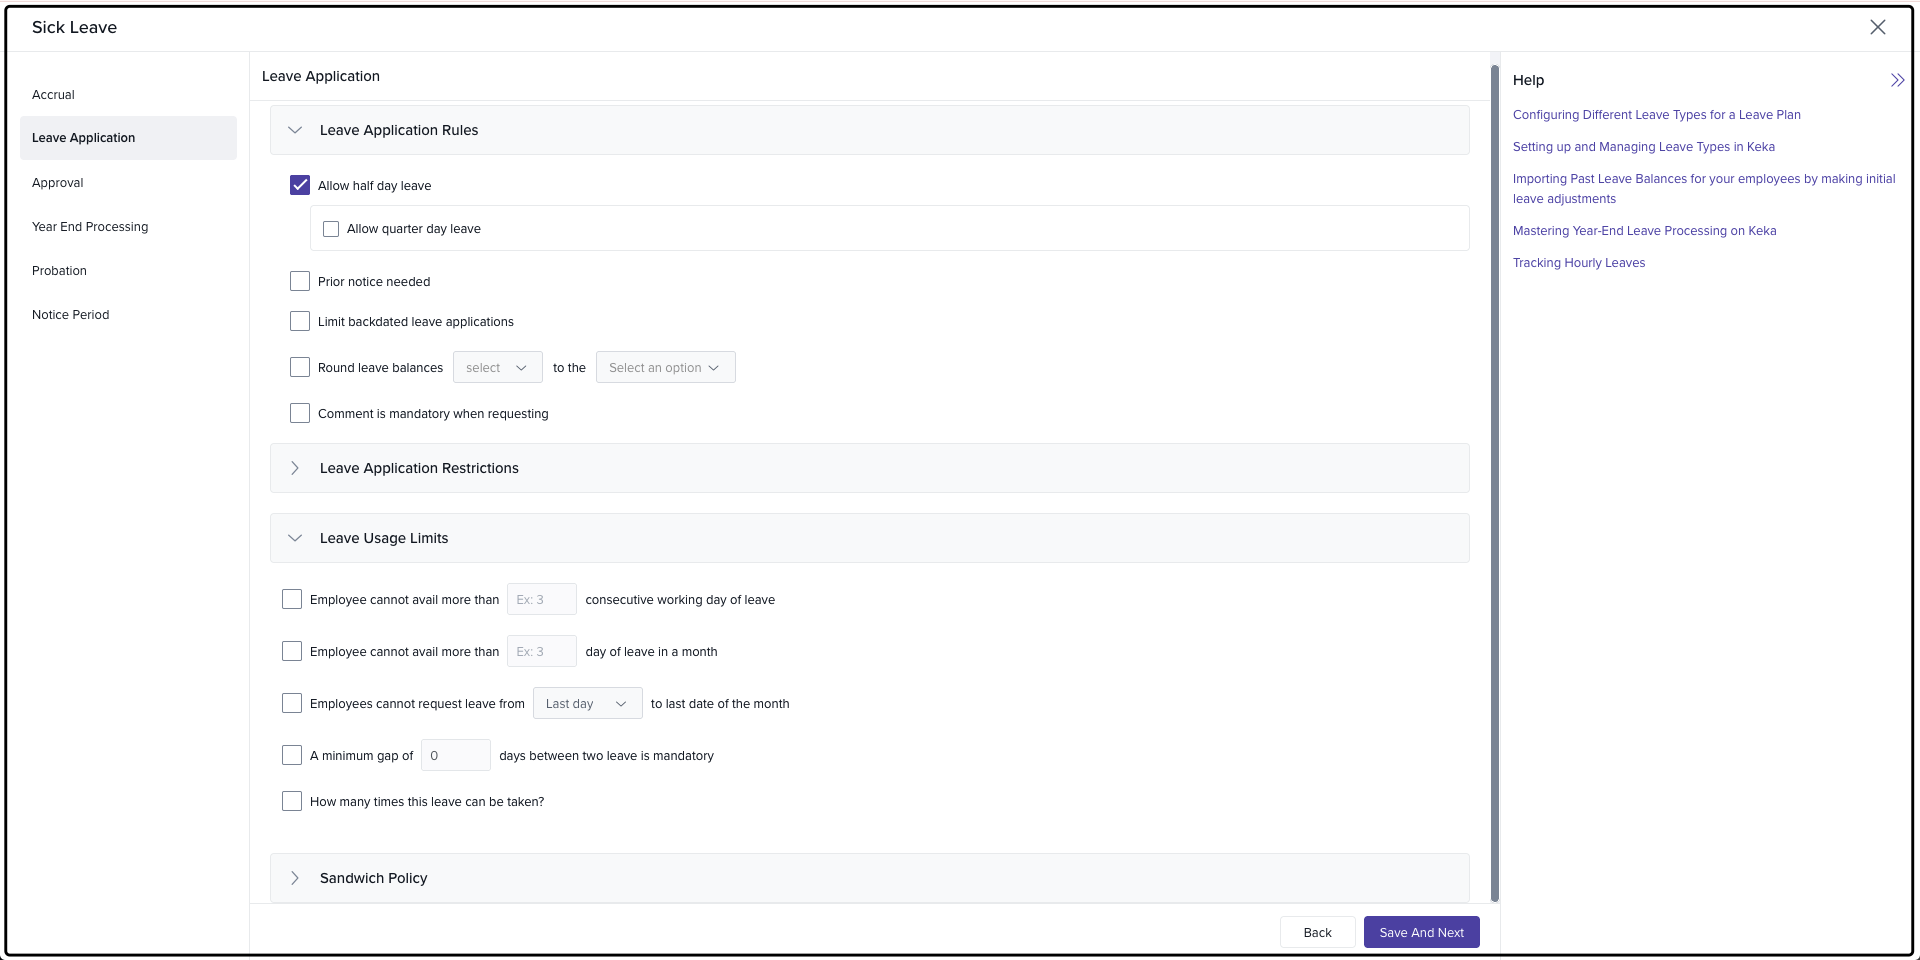Open the Last day dropdown
The image size is (1920, 960).
click(587, 703)
